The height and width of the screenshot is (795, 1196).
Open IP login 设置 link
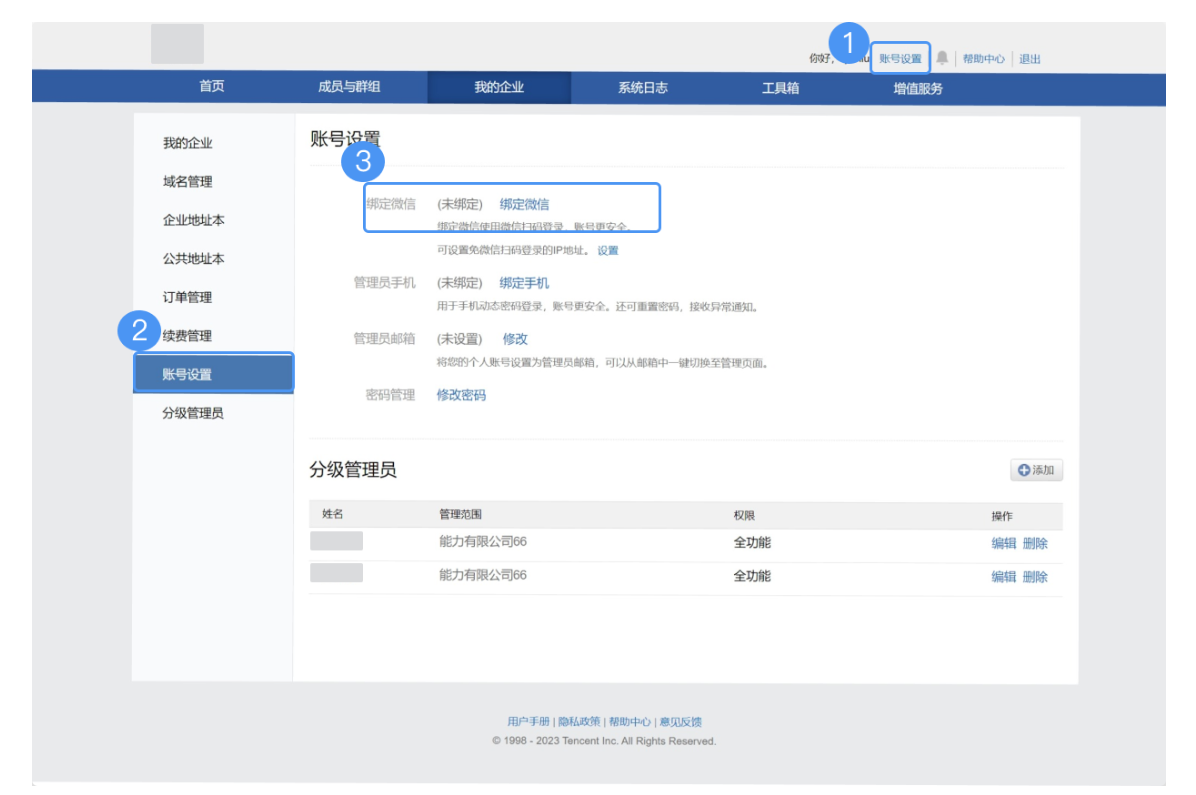608,249
